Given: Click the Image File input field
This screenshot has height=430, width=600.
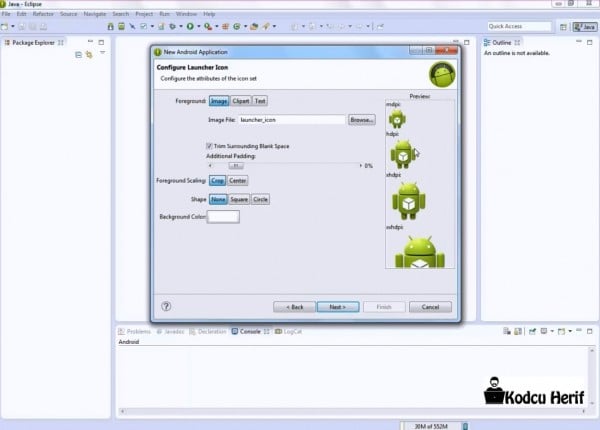Looking at the screenshot, I should click(x=292, y=120).
